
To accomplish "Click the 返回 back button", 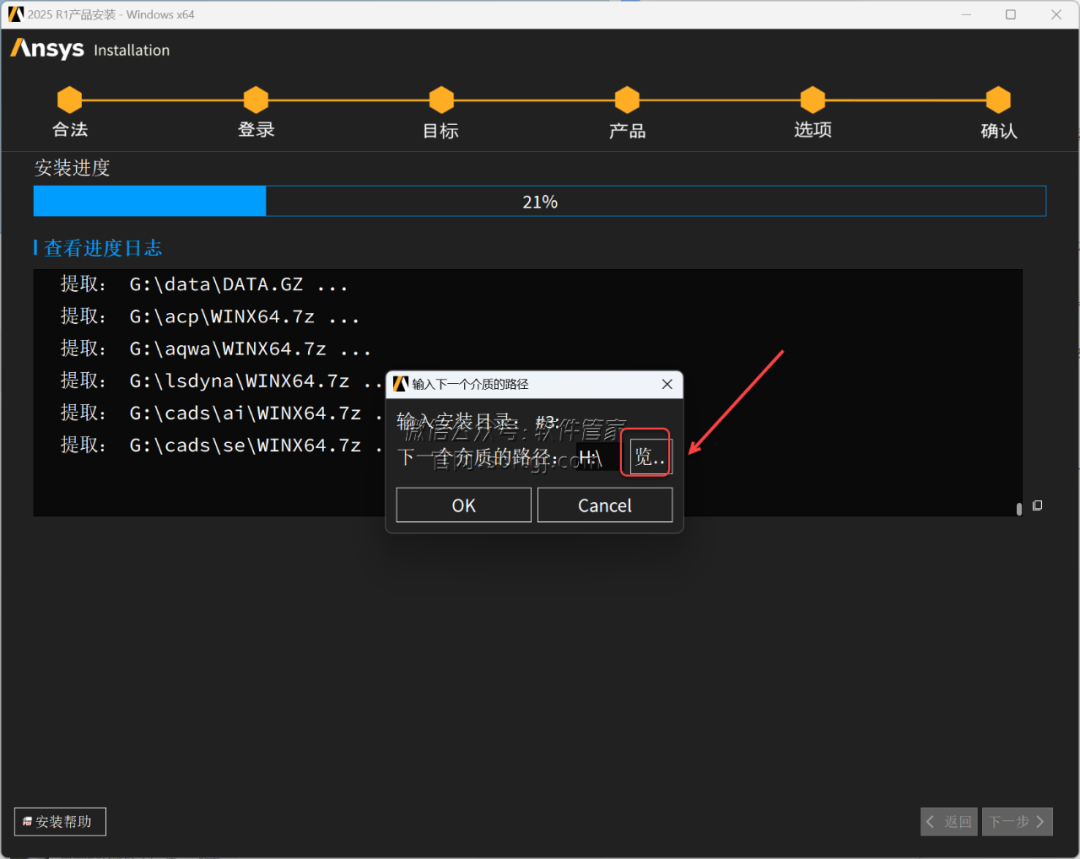I will (949, 821).
